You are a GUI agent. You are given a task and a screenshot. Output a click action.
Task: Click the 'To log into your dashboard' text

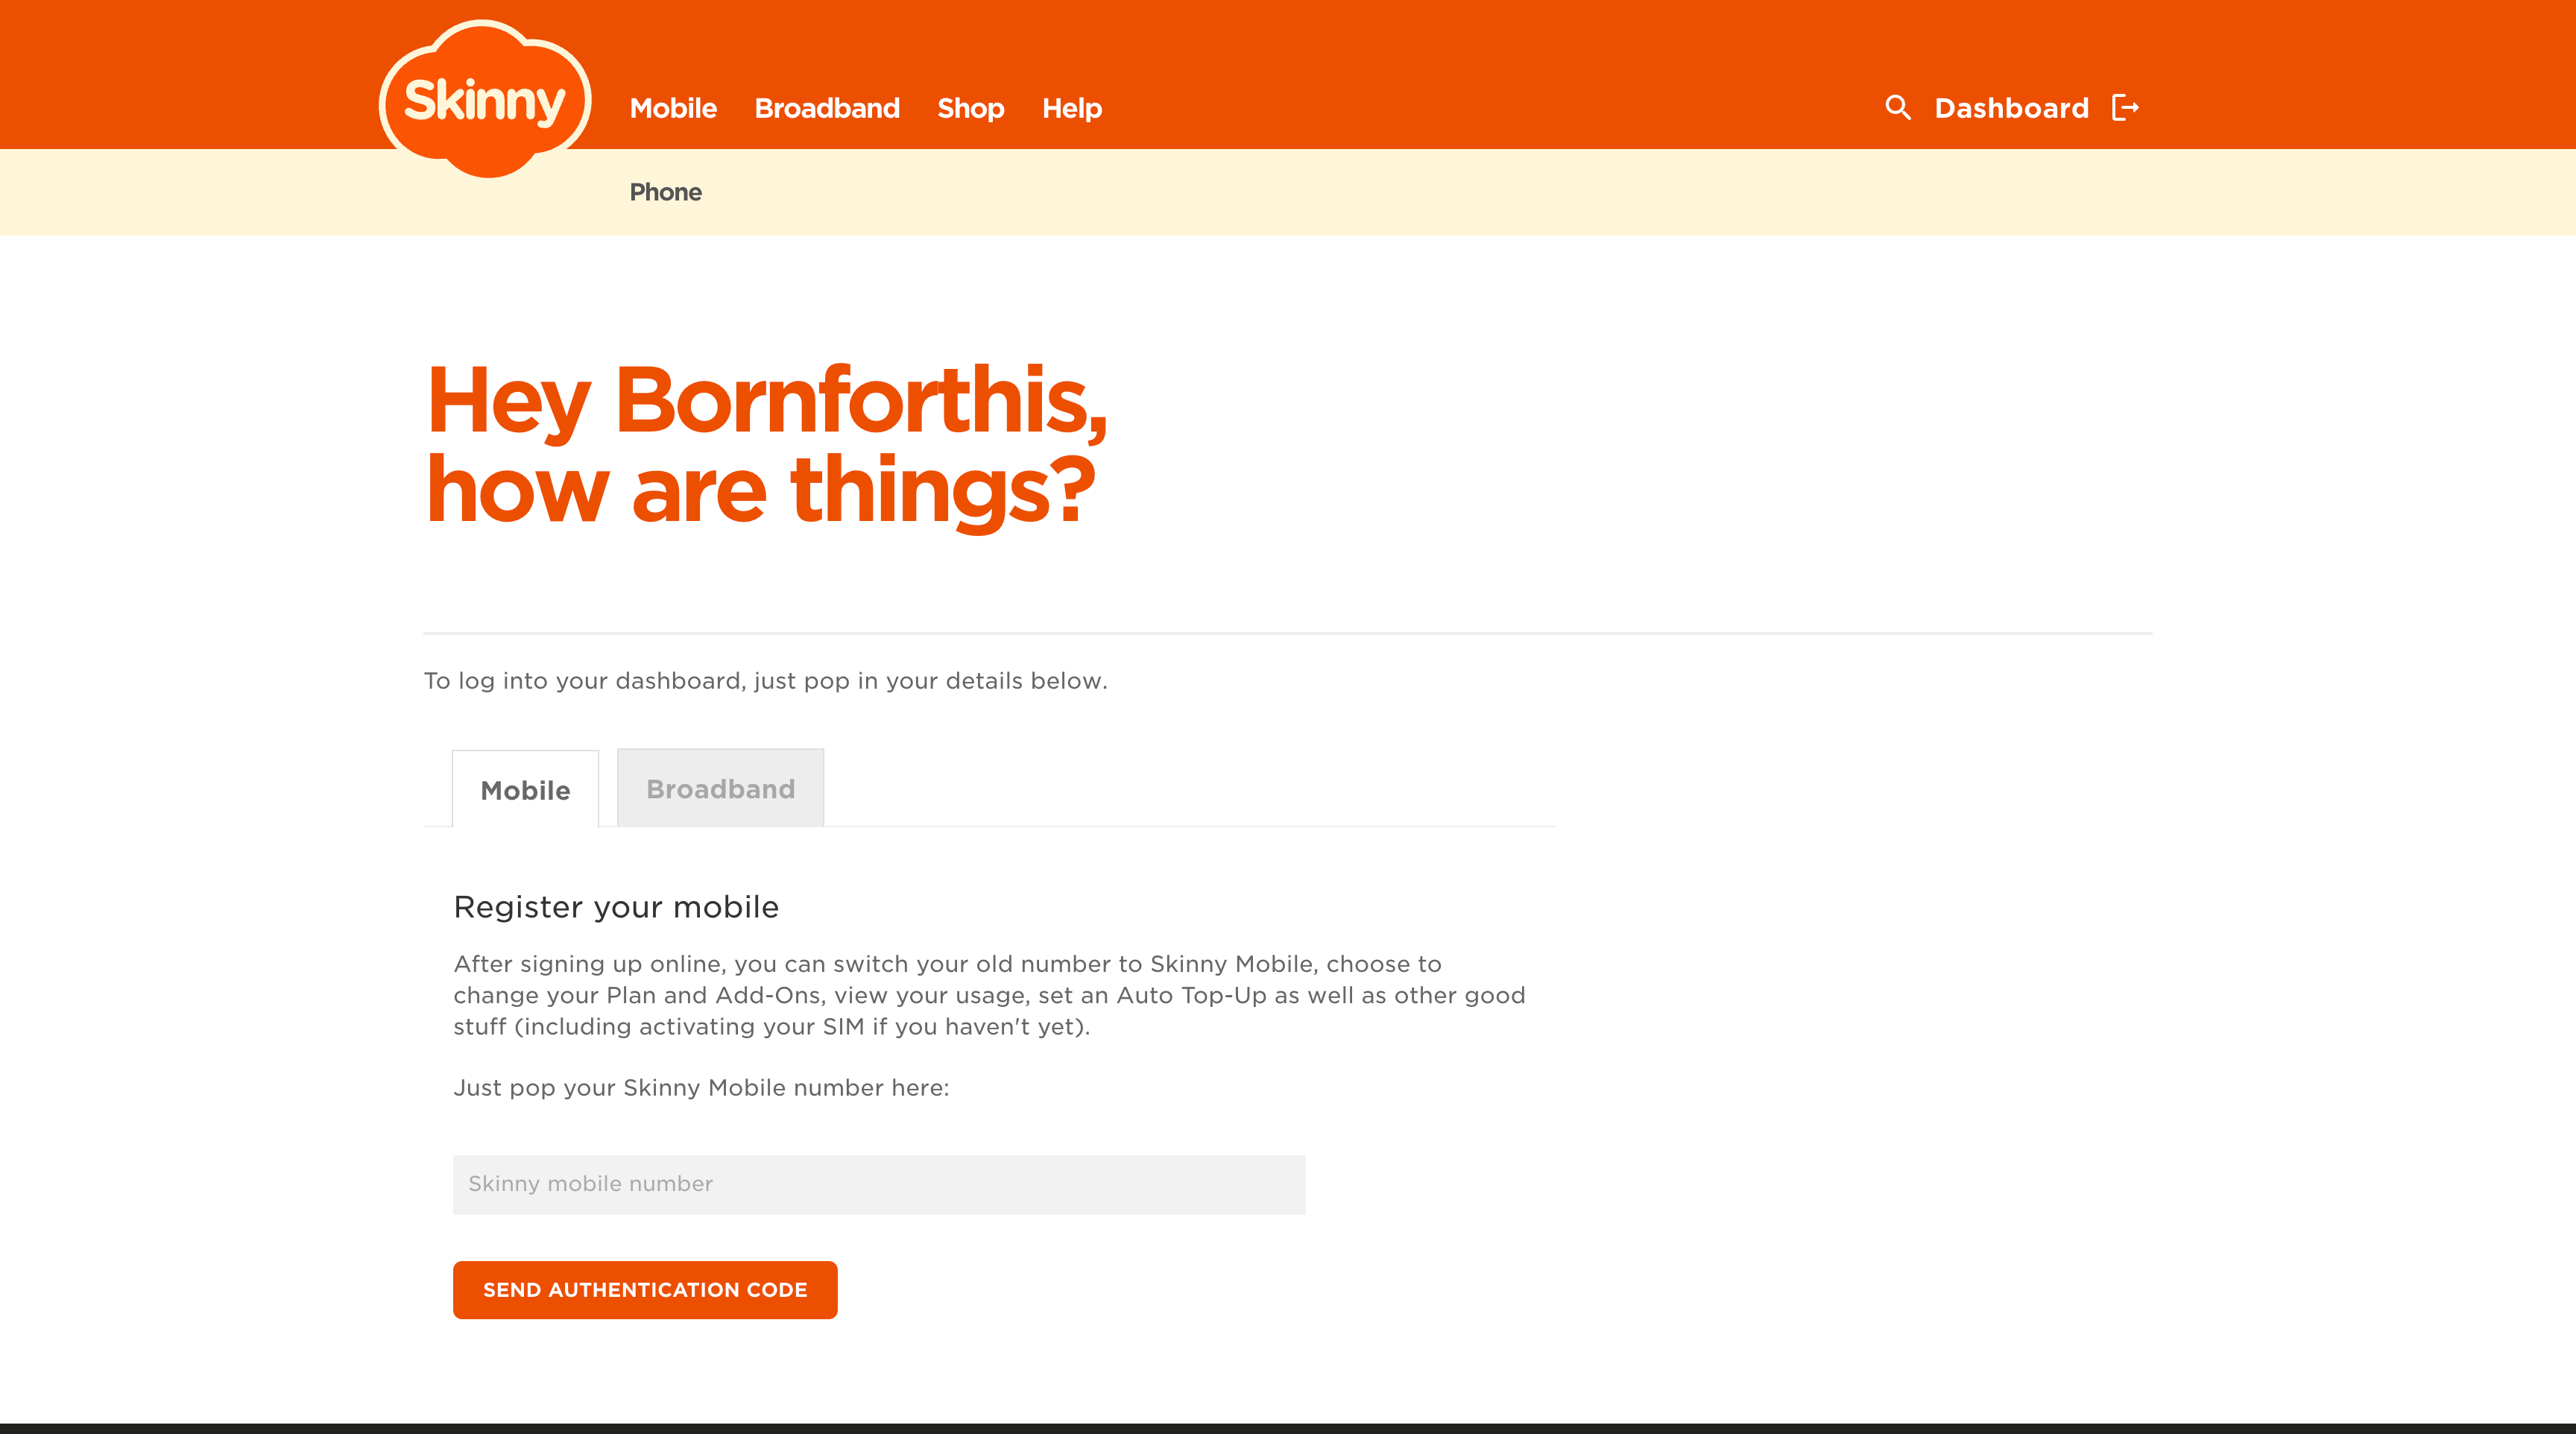pos(765,681)
